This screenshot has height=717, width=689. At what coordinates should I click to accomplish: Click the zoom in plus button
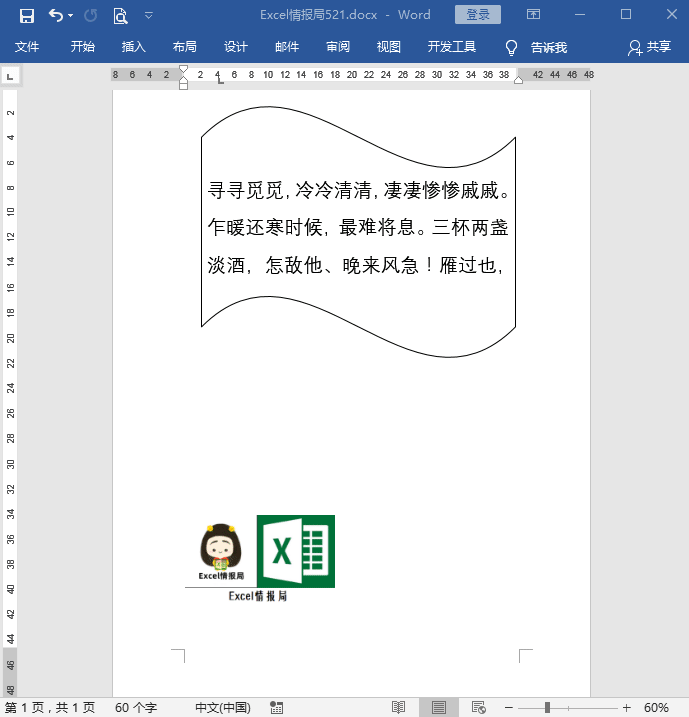pos(627,707)
